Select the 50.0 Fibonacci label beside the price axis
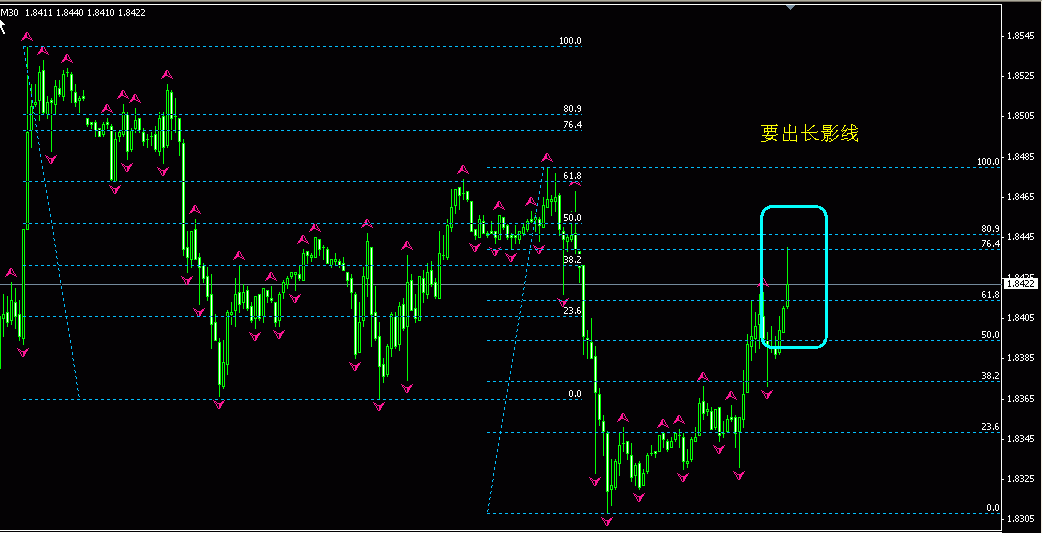 pyautogui.click(x=991, y=335)
